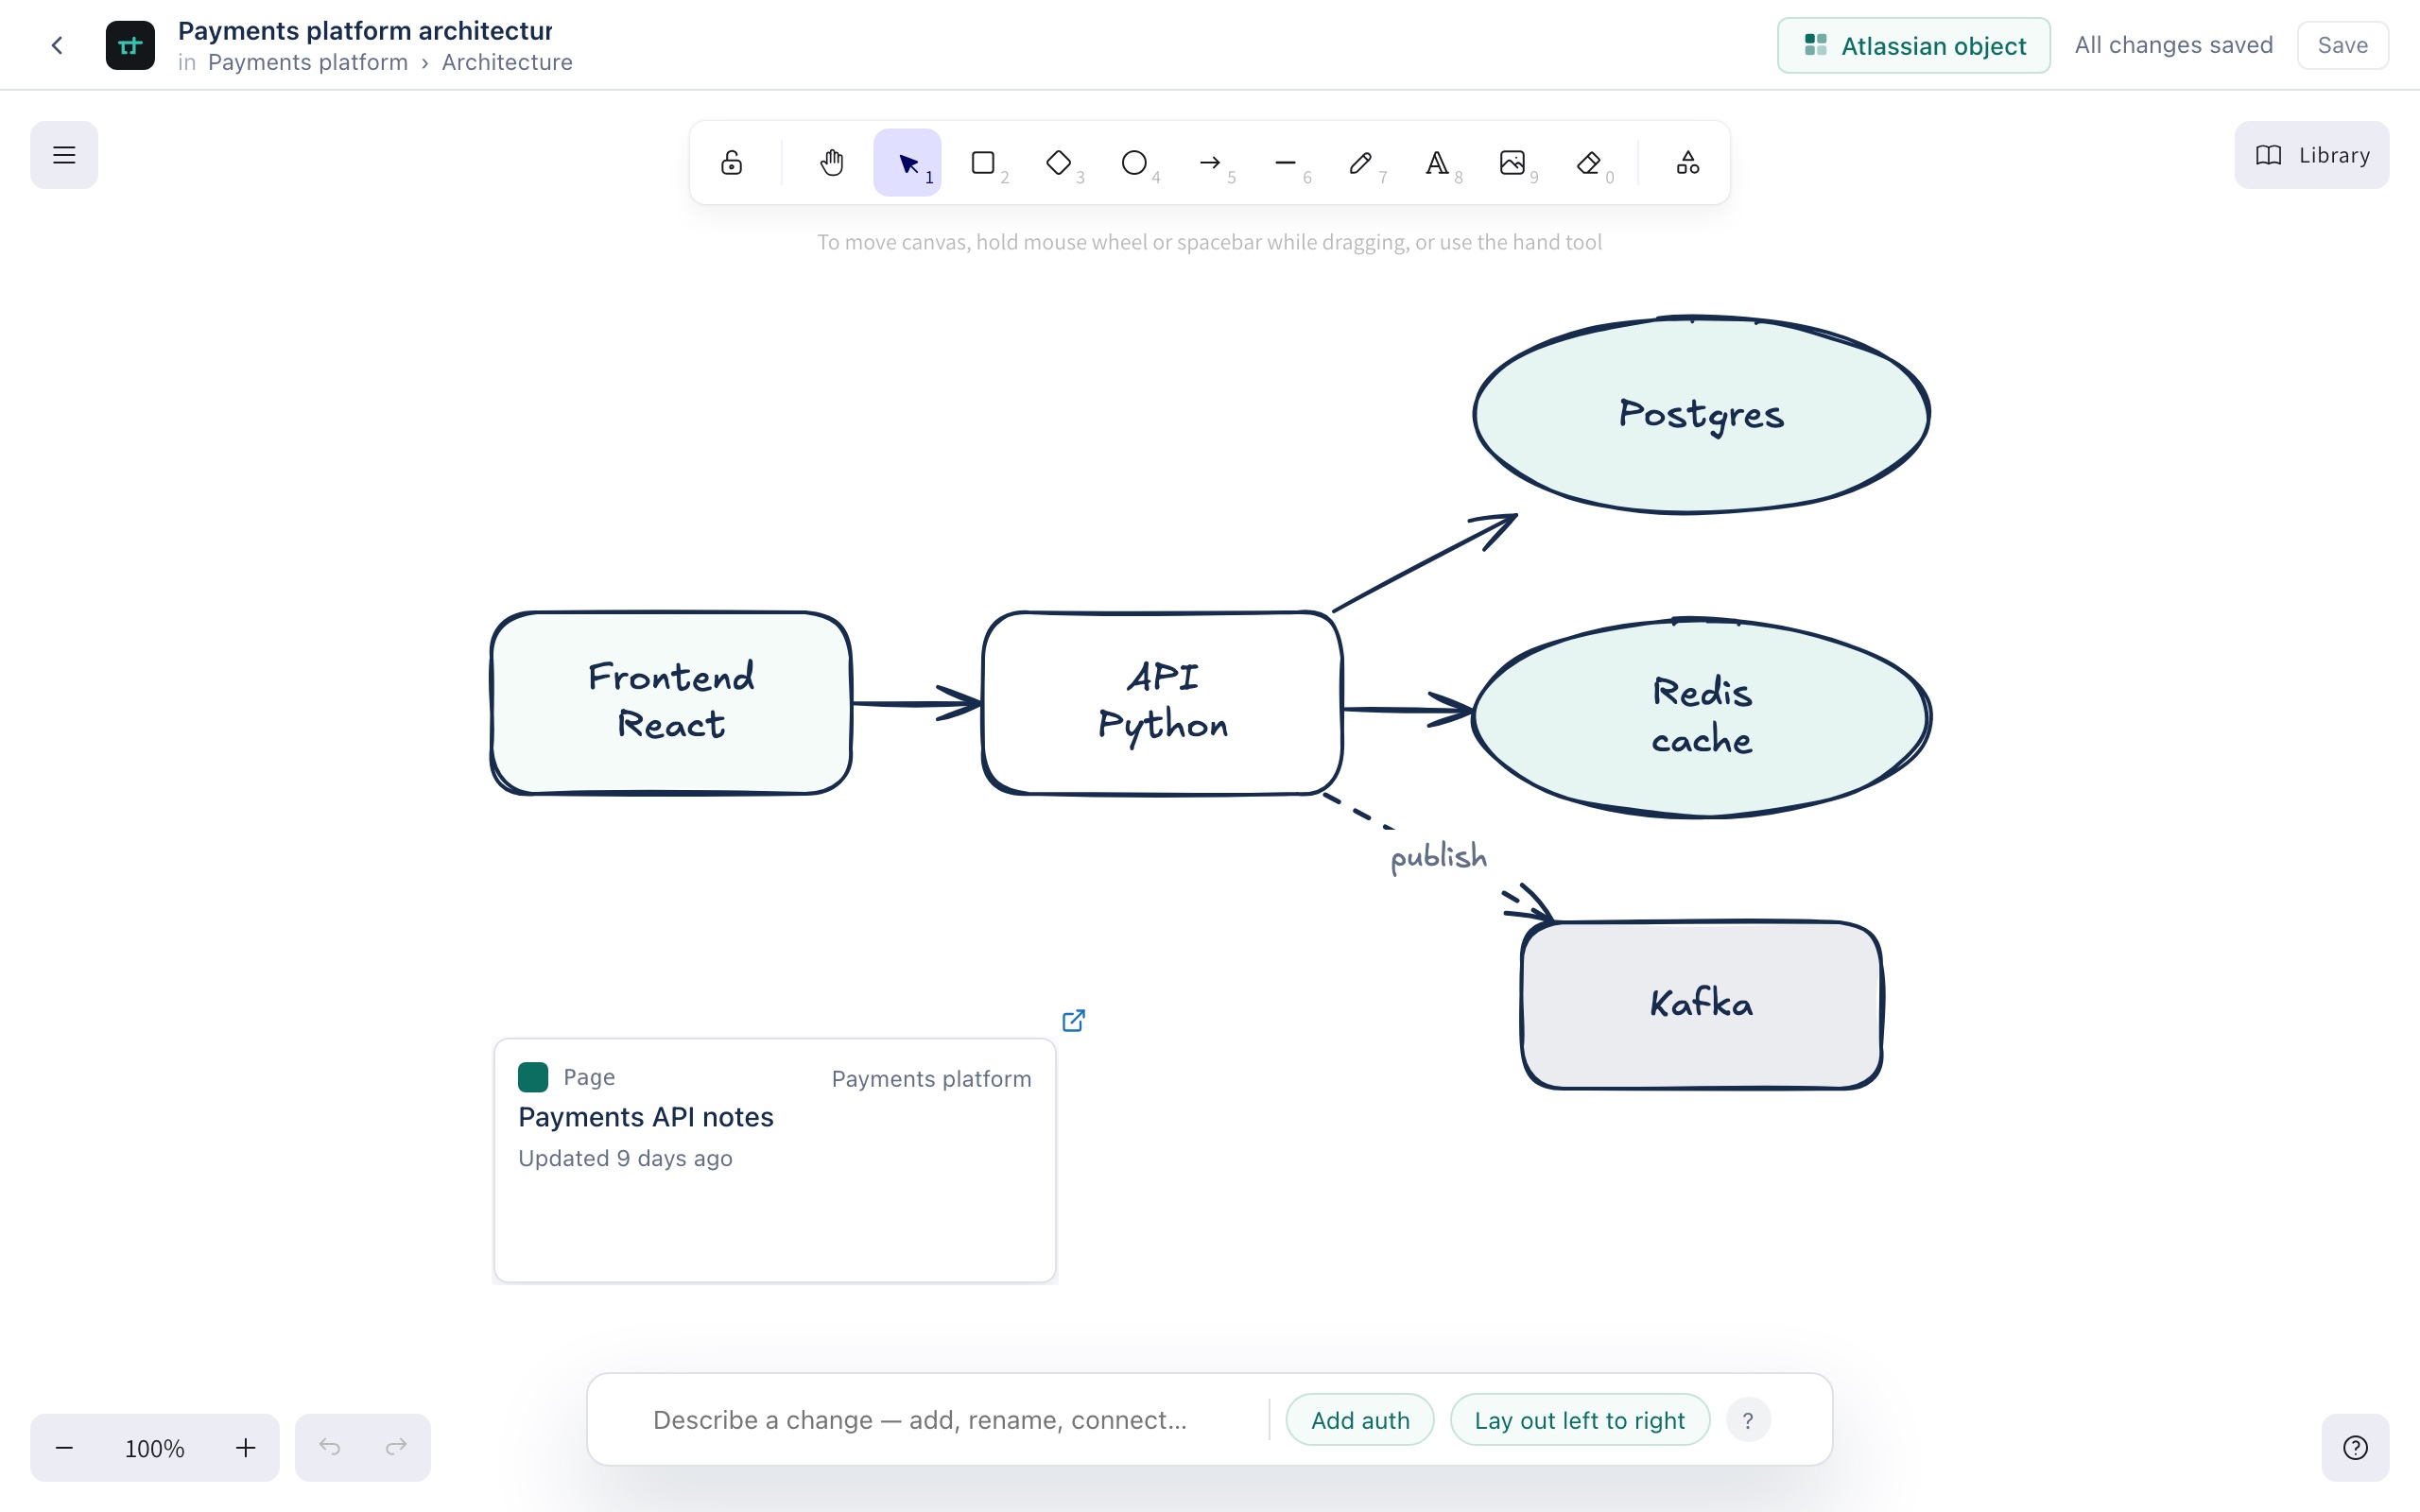
Task: Click the Payments platform architecture title
Action: point(365,31)
